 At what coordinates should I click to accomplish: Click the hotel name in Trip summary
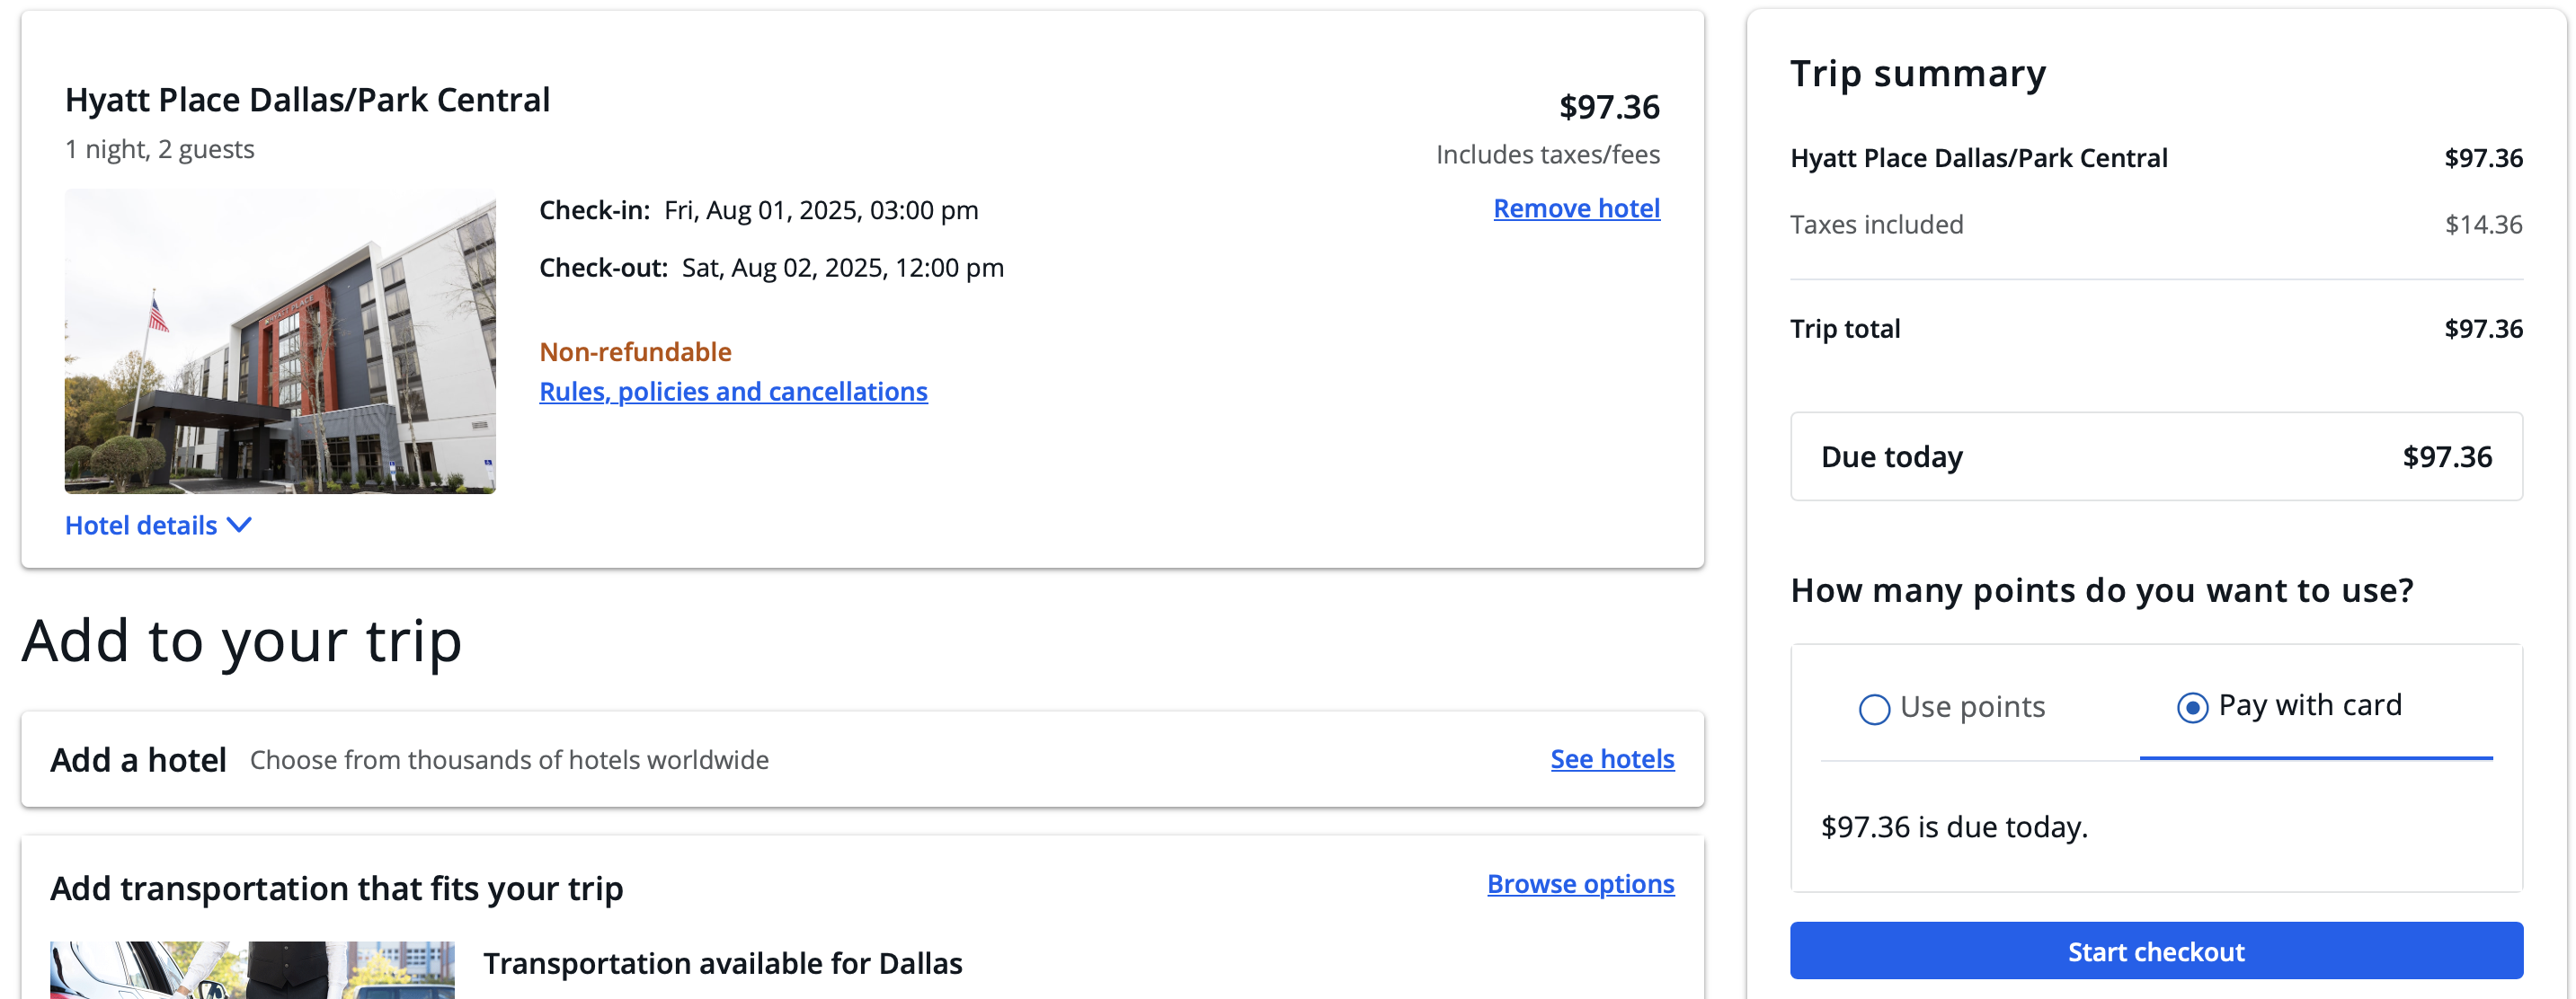tap(1978, 158)
